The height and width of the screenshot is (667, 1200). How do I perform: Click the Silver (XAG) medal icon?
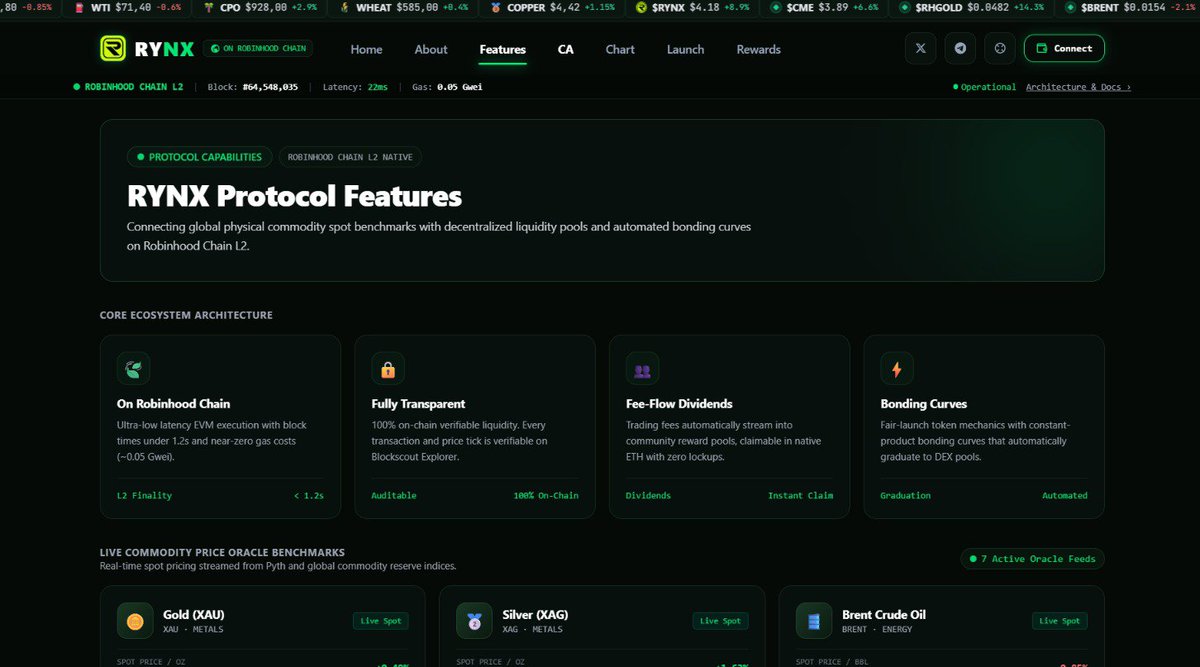coord(475,621)
